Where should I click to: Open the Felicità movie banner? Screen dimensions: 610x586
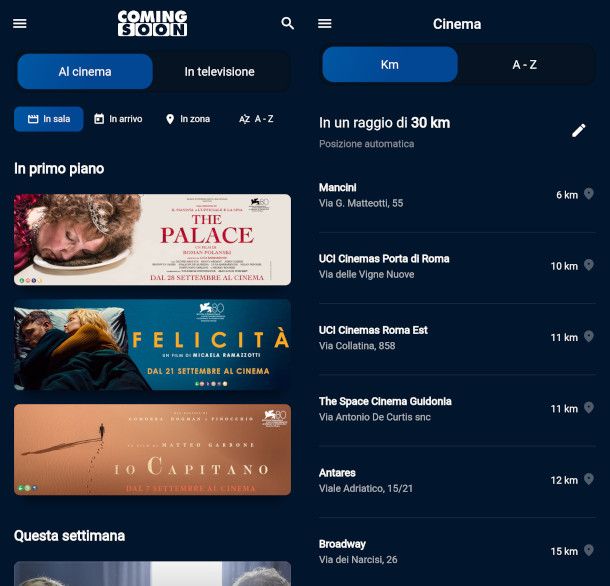(x=152, y=345)
